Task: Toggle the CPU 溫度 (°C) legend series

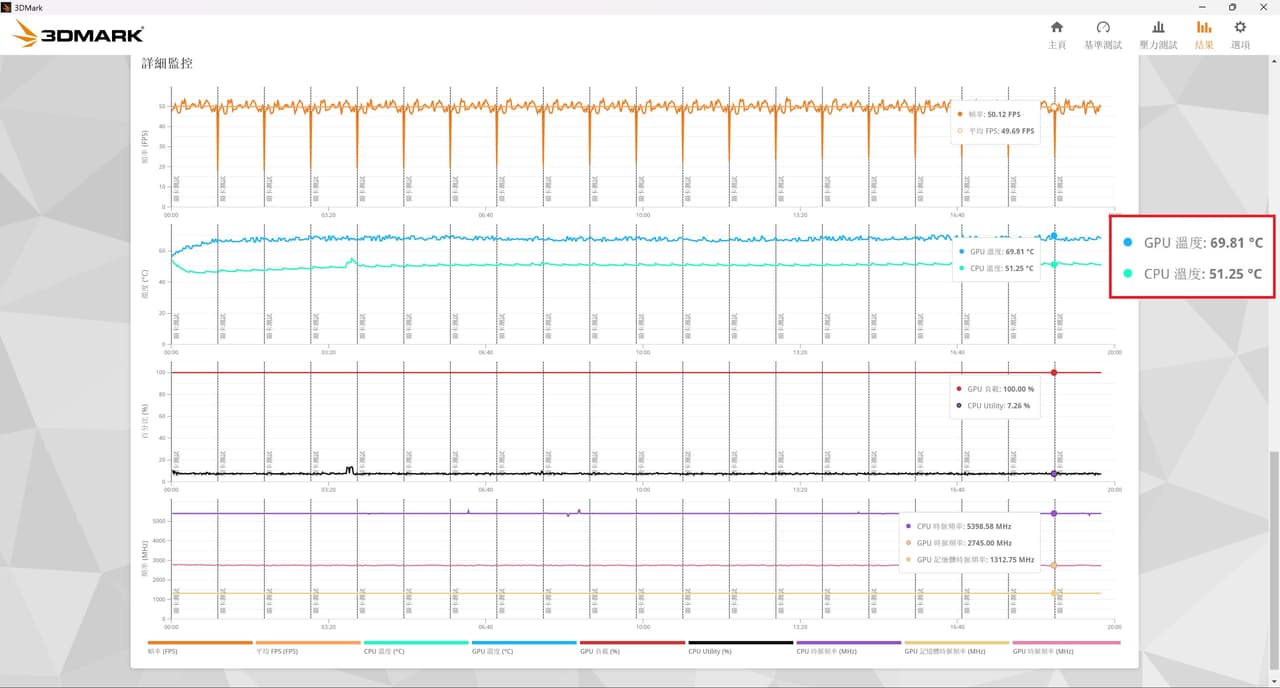Action: coord(415,646)
